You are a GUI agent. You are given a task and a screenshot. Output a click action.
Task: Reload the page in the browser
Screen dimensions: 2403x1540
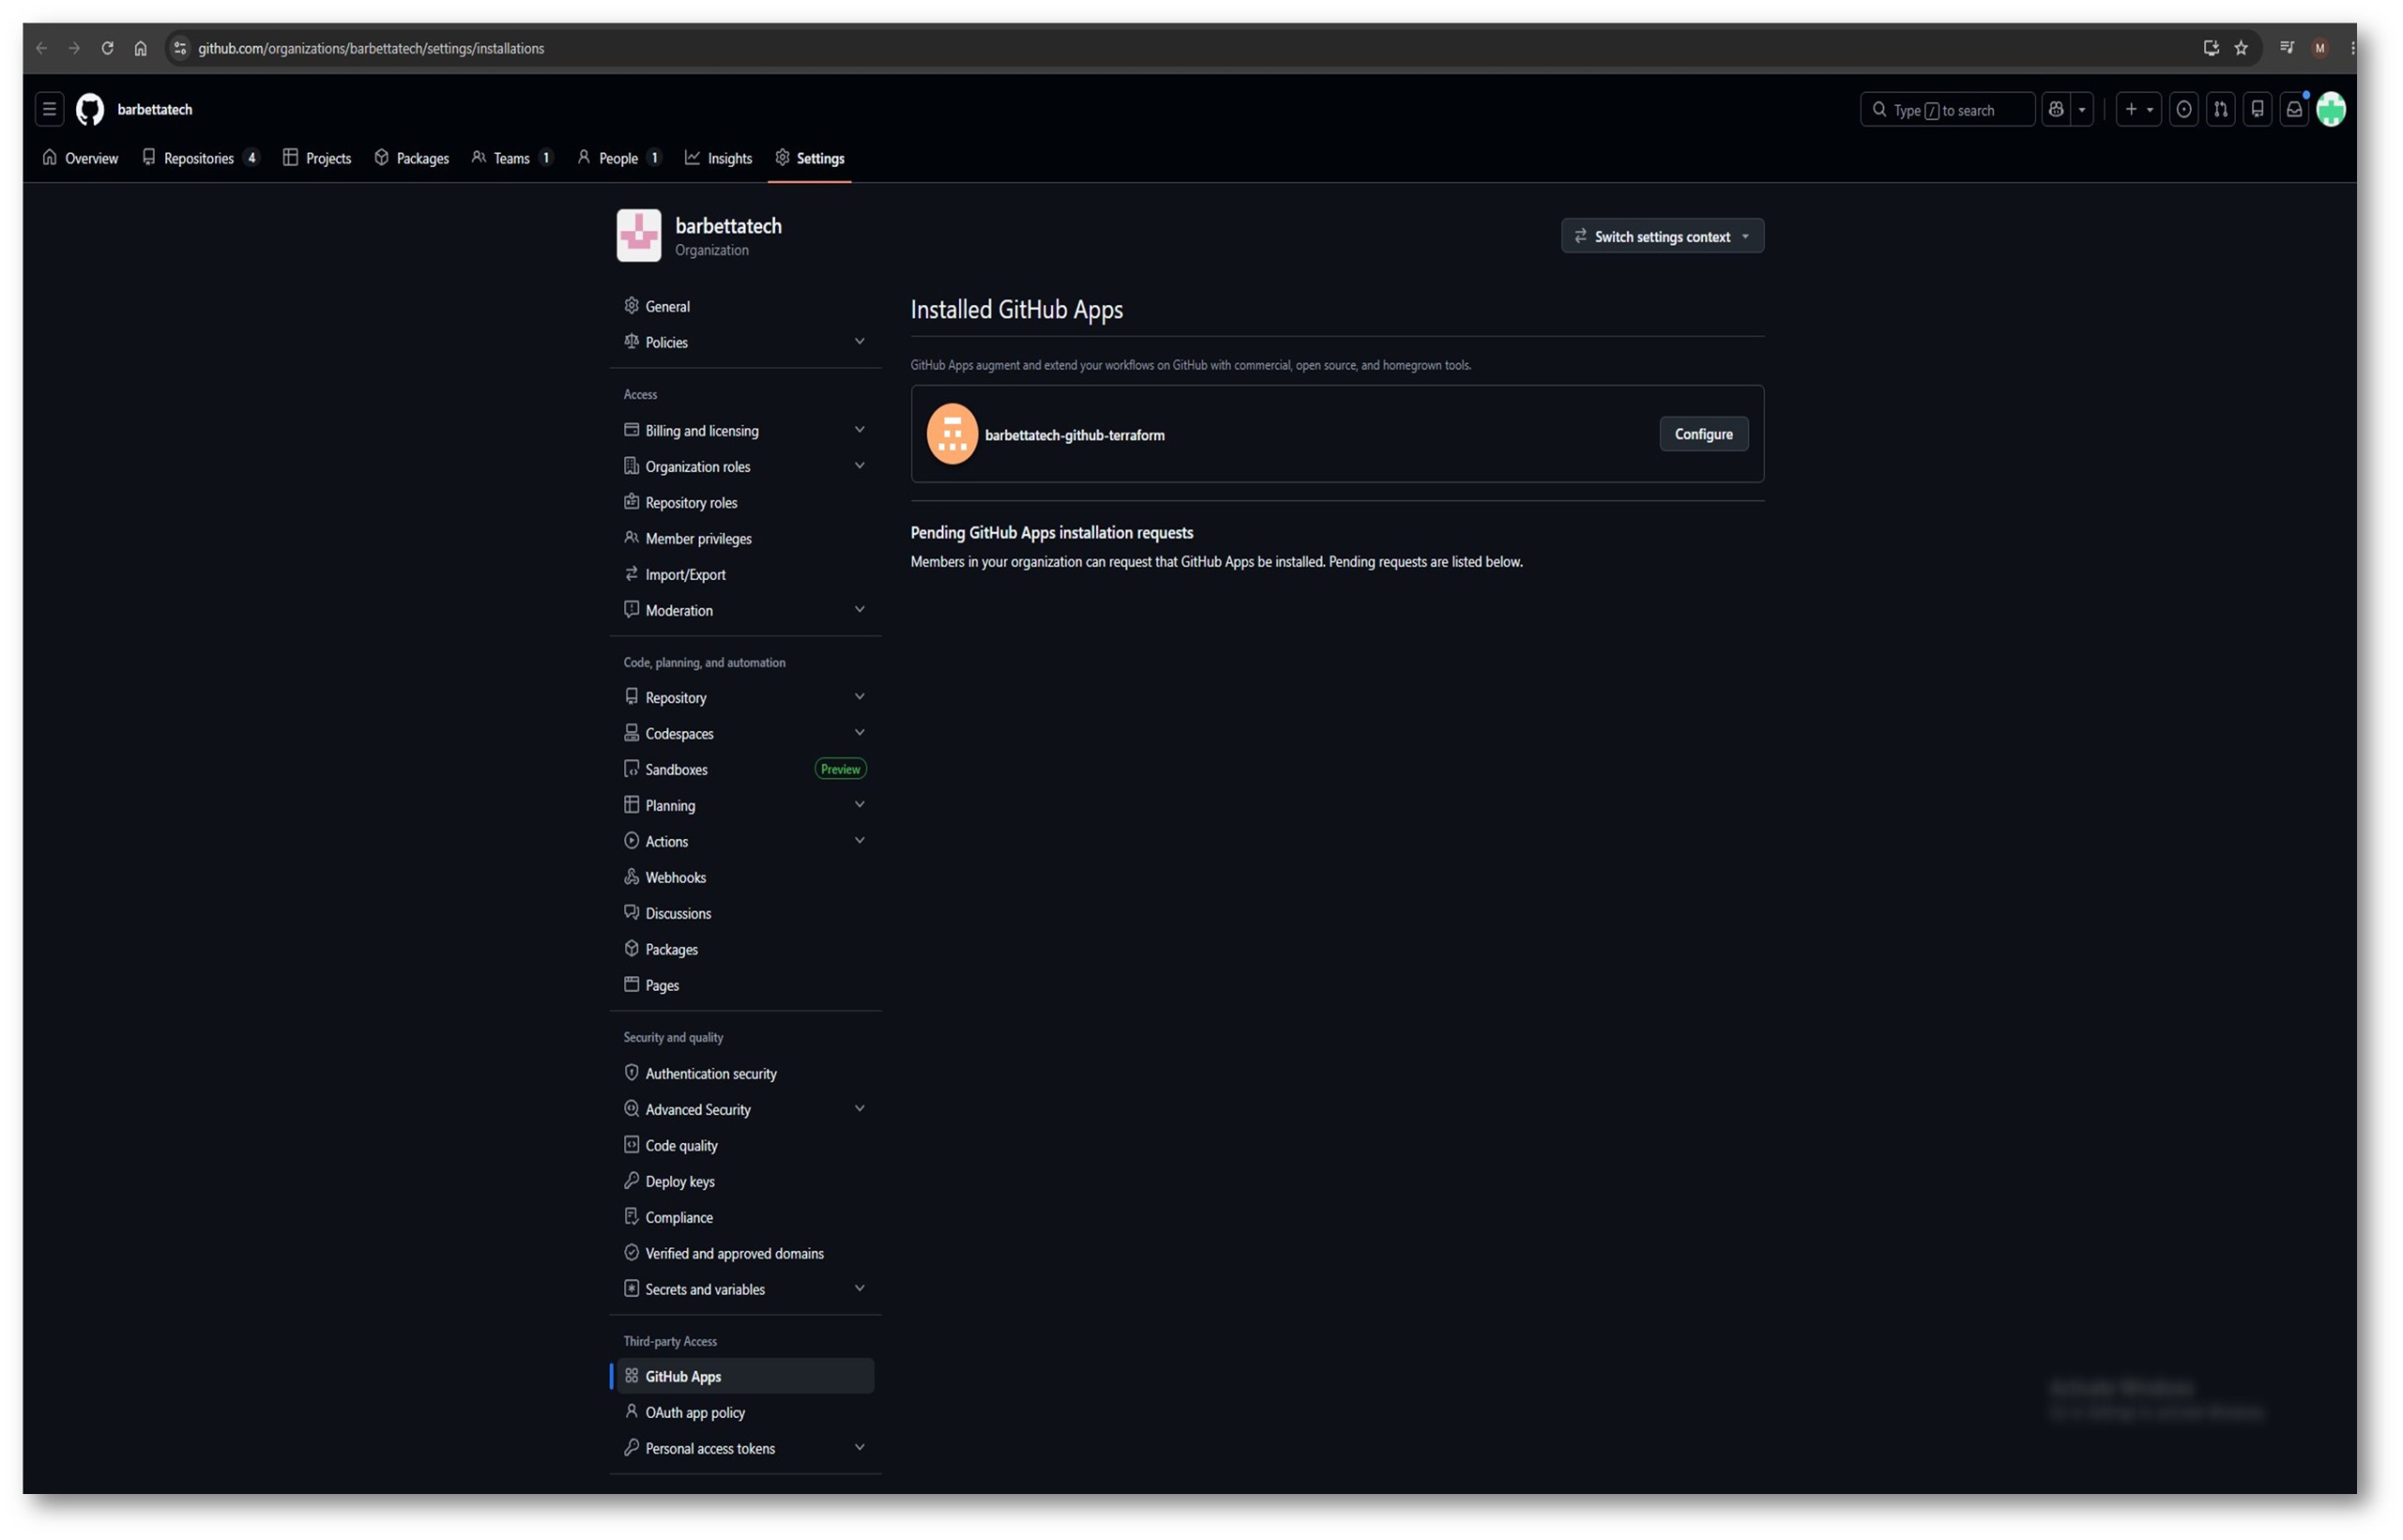pyautogui.click(x=107, y=48)
